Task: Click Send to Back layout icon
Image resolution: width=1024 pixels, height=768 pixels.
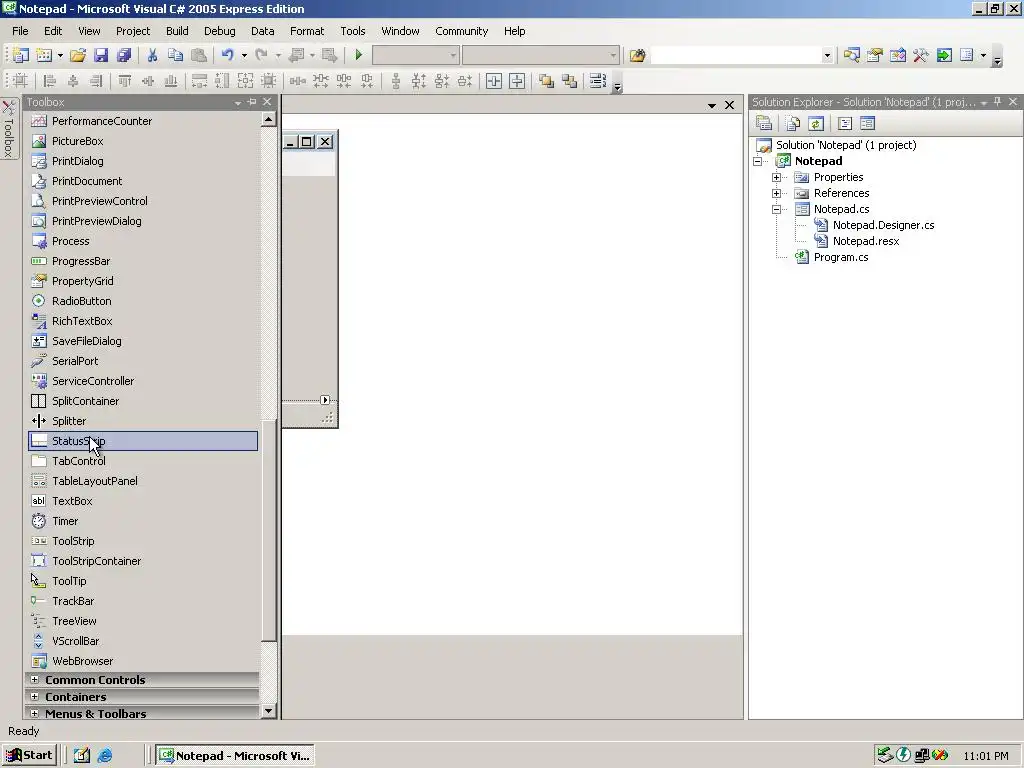Action: click(x=569, y=81)
